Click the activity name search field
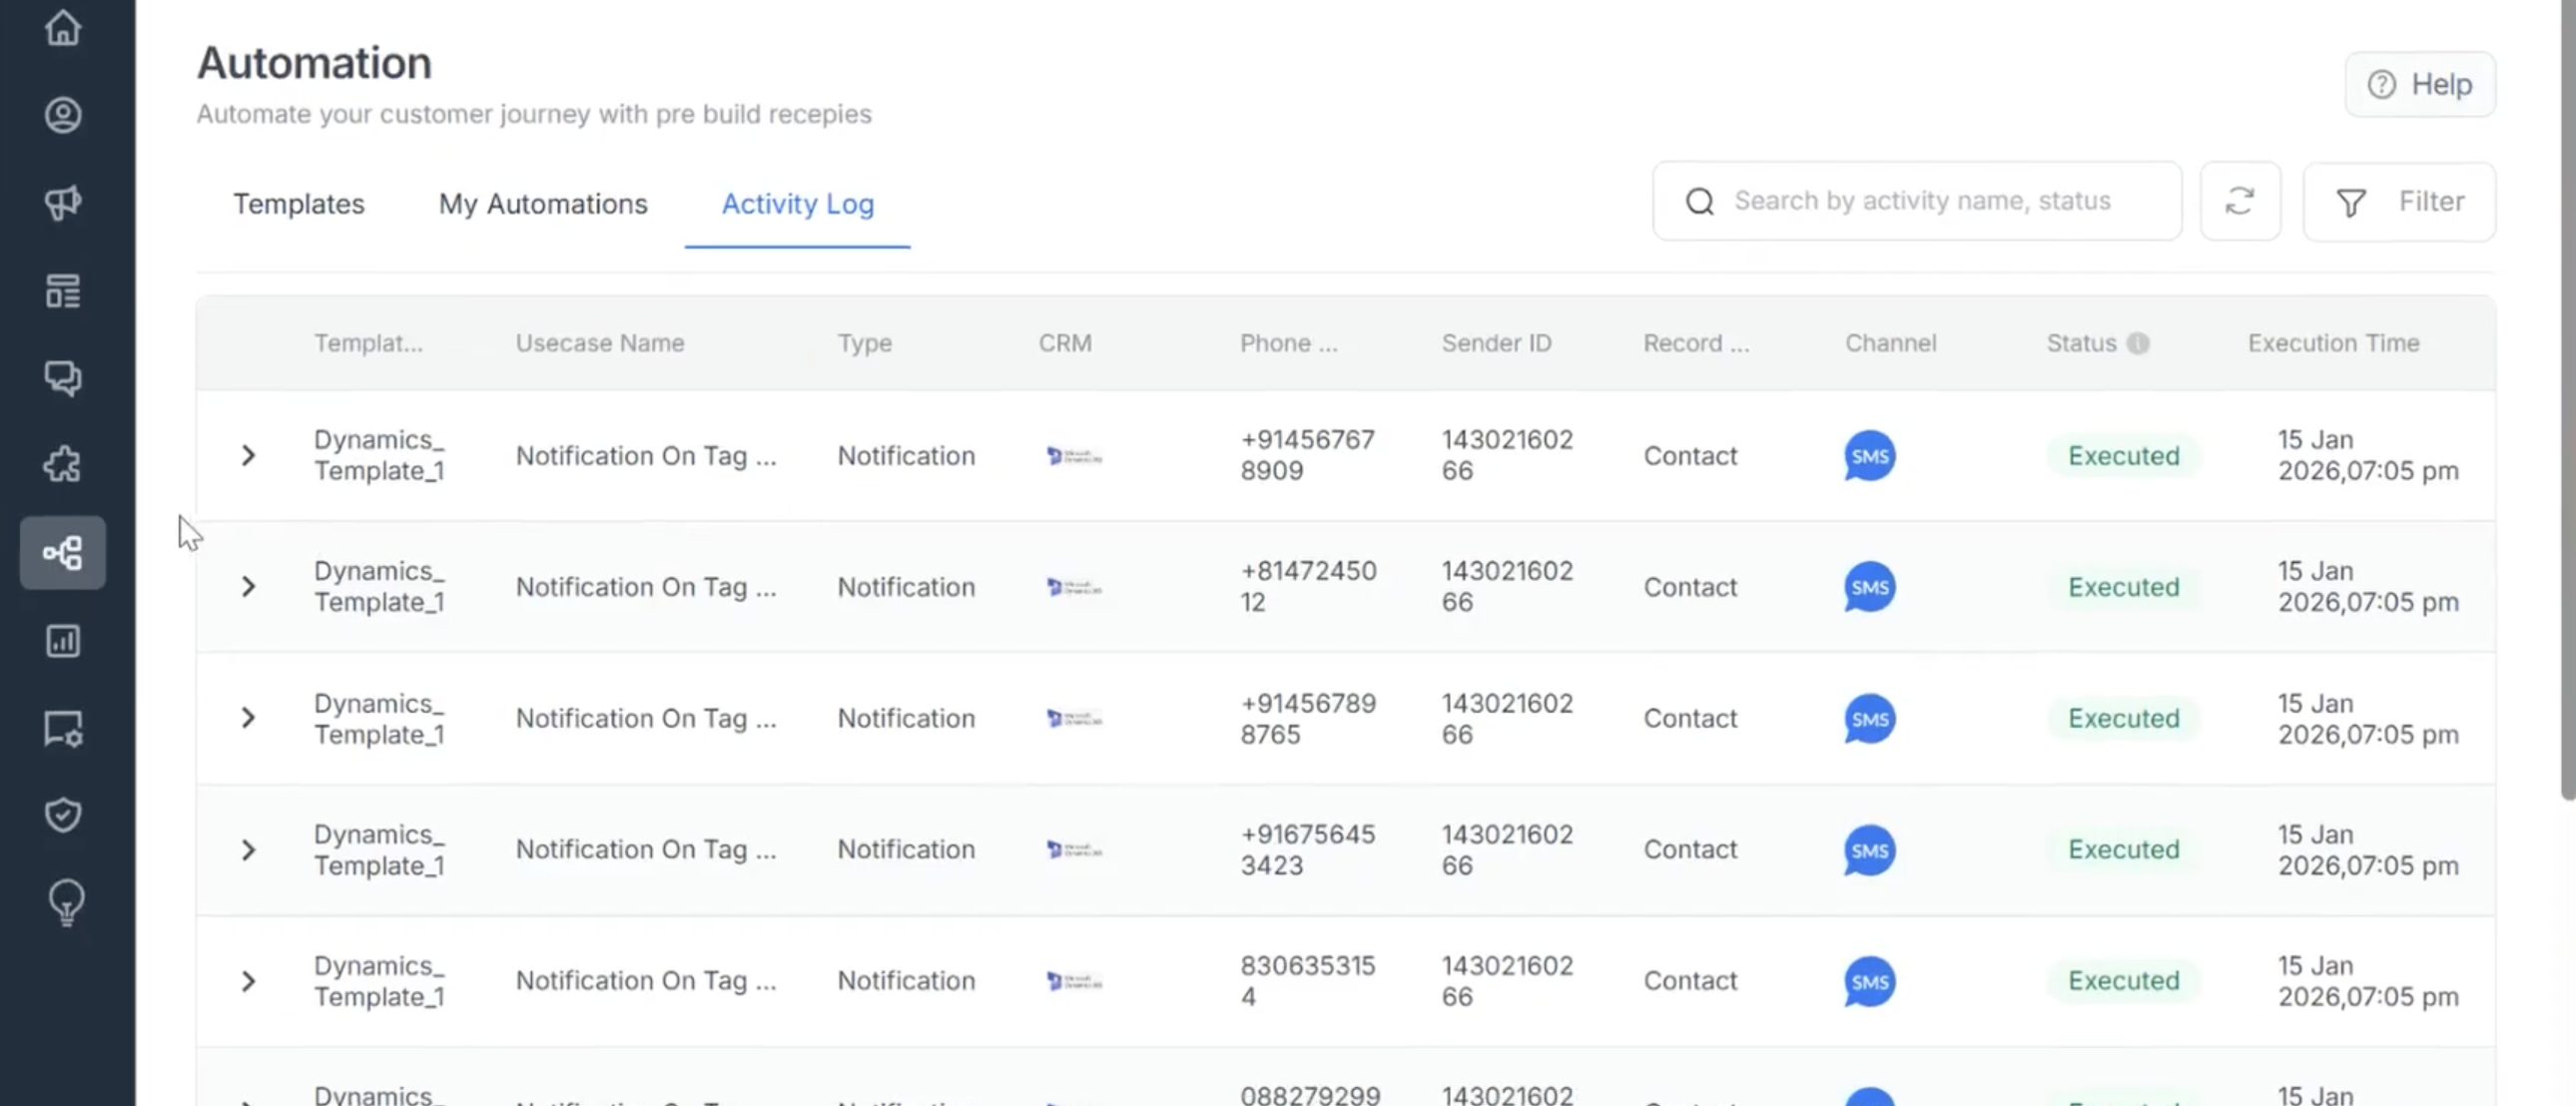2576x1106 pixels. tap(1917, 201)
